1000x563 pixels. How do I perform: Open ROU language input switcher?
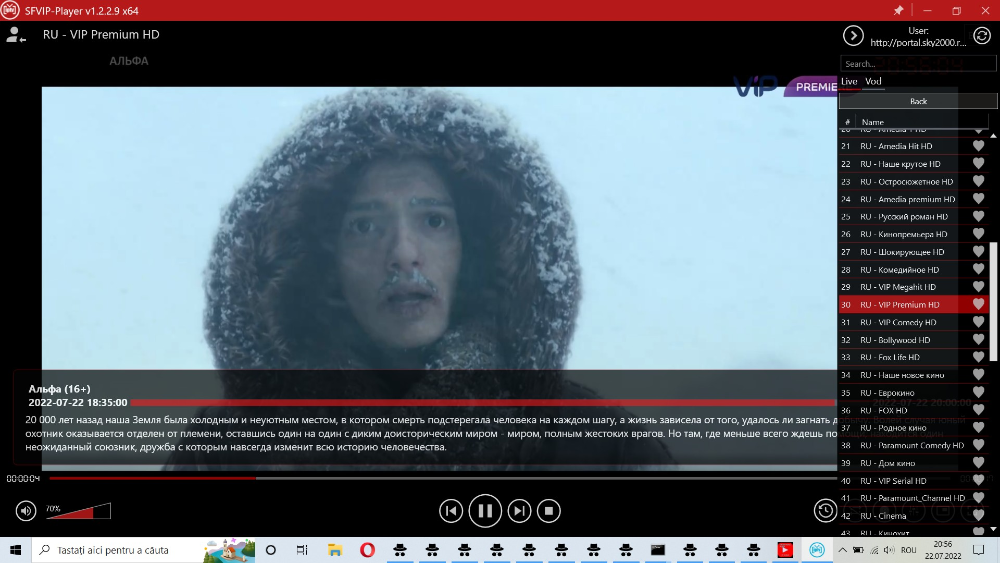(x=908, y=550)
